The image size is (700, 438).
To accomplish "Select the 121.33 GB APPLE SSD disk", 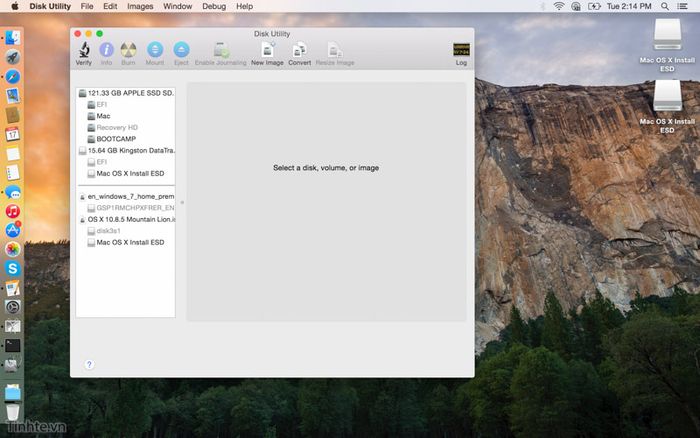I will tap(126, 93).
